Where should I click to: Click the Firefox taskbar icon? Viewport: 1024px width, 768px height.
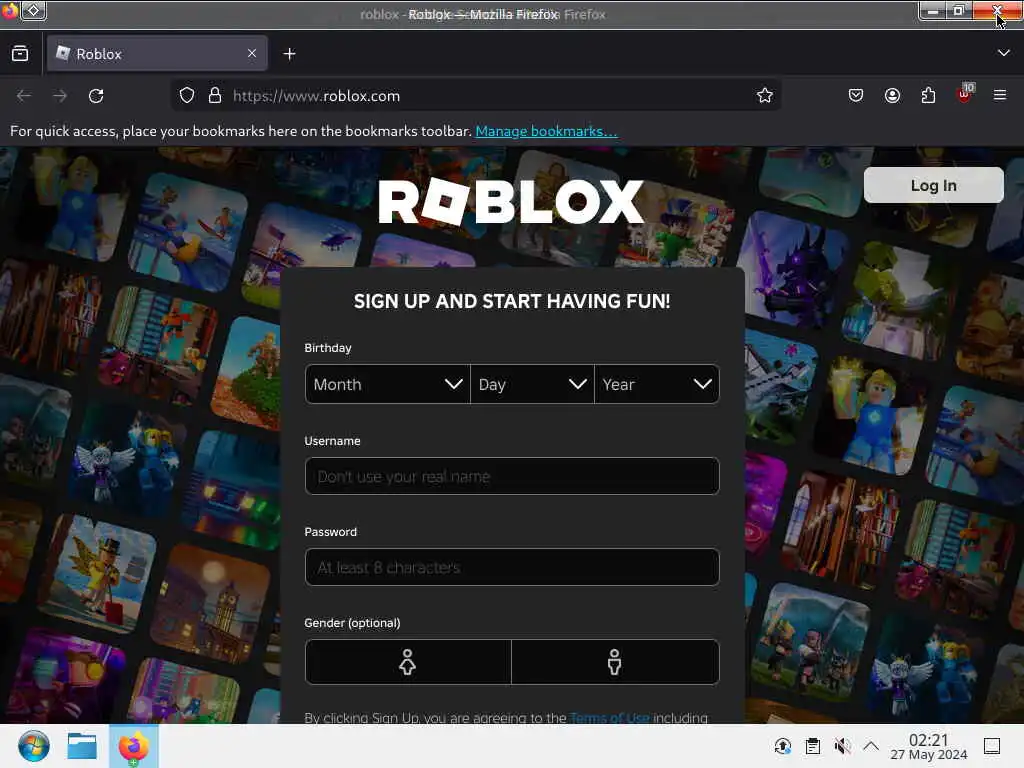click(134, 746)
